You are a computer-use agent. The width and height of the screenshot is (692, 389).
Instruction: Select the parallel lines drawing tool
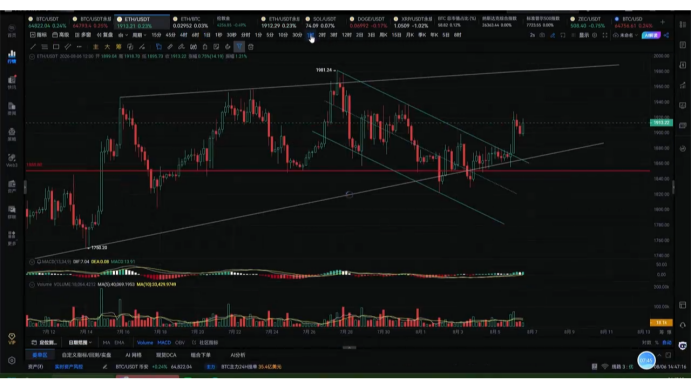pos(45,47)
